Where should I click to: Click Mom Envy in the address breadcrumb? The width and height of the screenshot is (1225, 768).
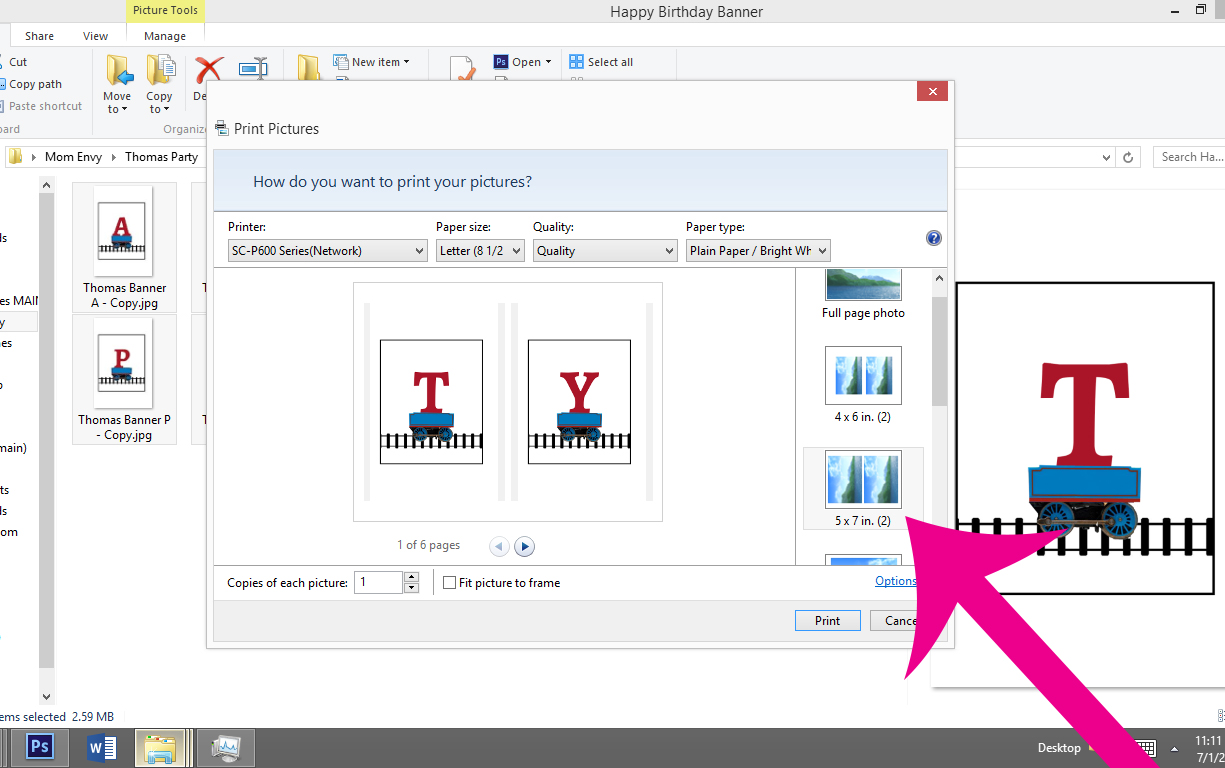74,157
